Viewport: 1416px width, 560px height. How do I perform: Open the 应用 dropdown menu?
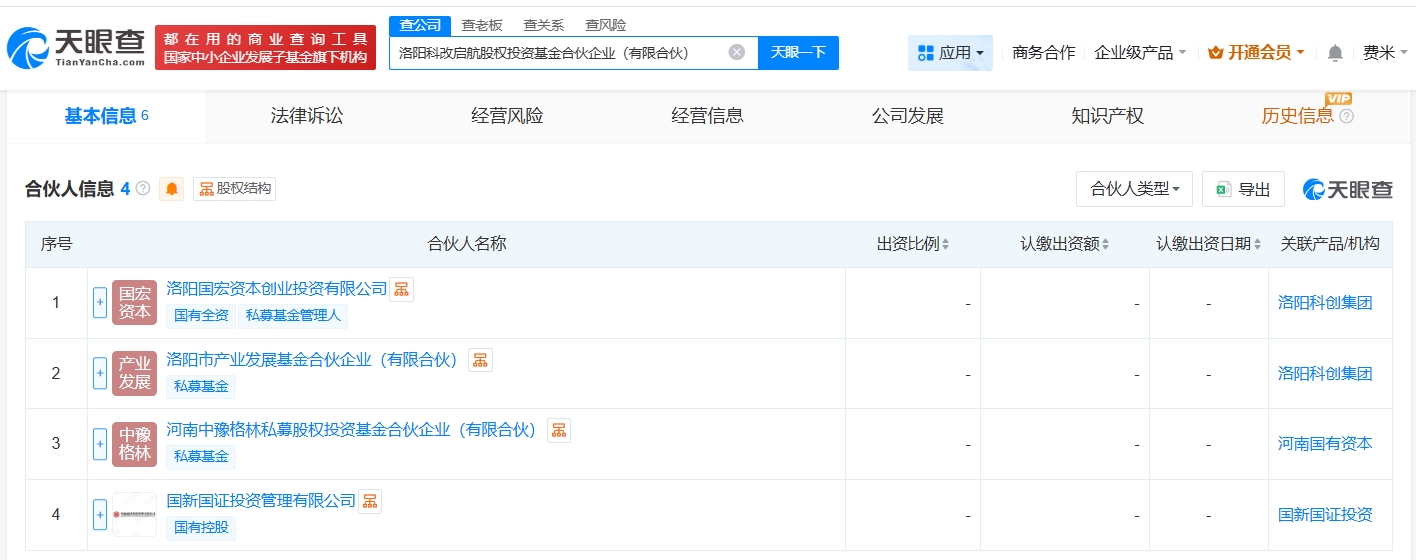click(950, 53)
